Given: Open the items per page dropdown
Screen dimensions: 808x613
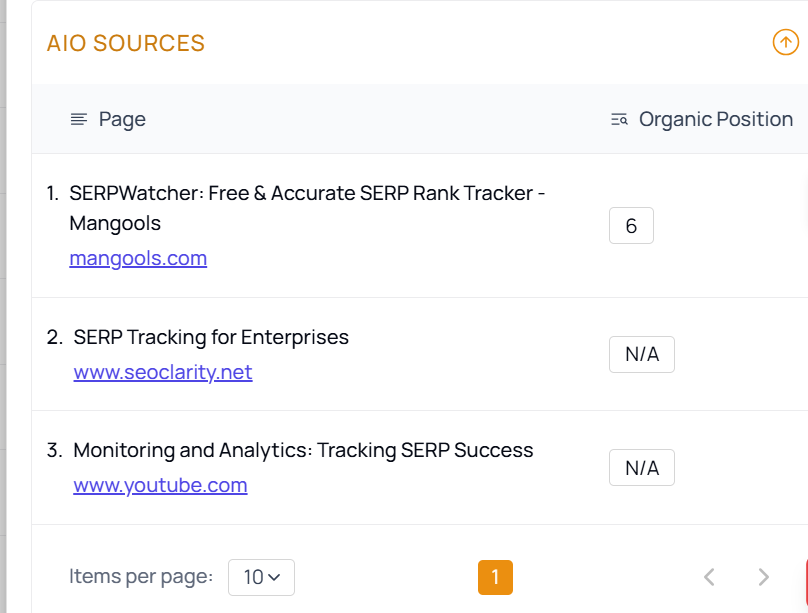Looking at the screenshot, I should point(261,577).
